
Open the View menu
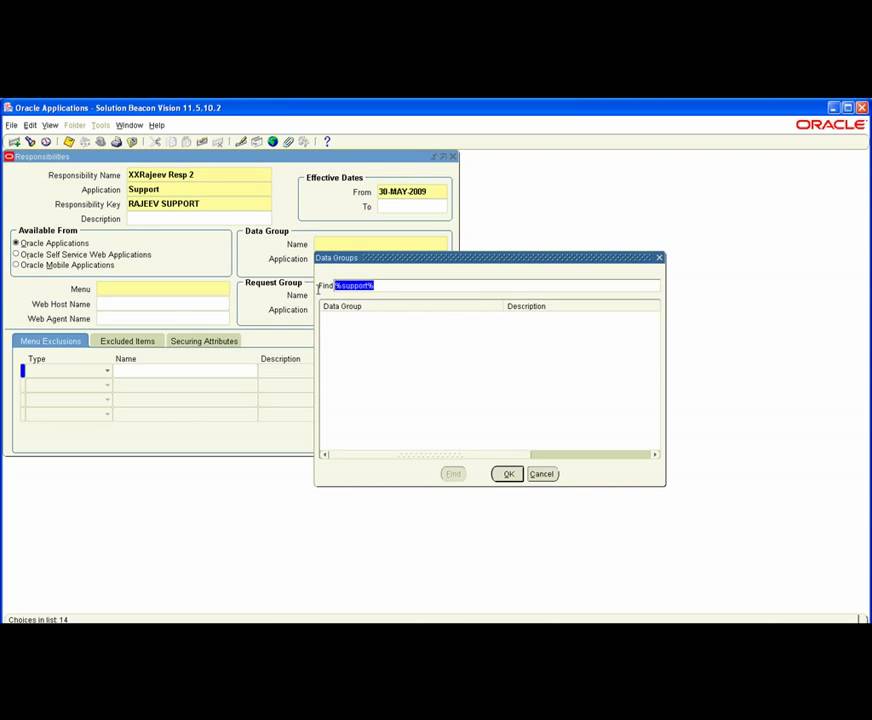pos(50,125)
